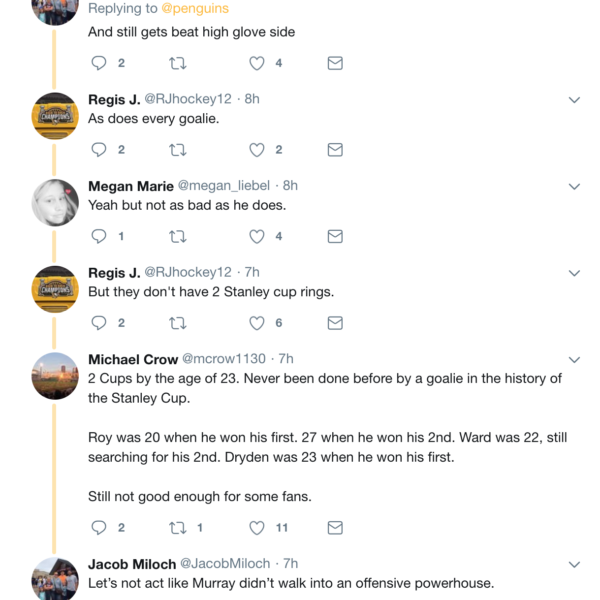The height and width of the screenshot is (600, 600).
Task: Open the dropdown on Jacob Miloch's tweet
Action: click(574, 565)
